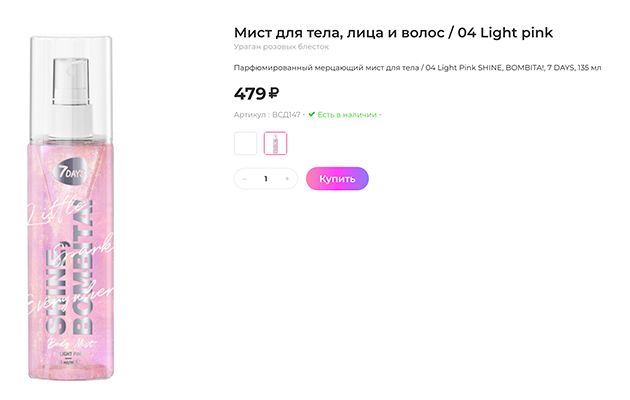
Task: Decrease quantity with the minus button
Action: [x=245, y=179]
